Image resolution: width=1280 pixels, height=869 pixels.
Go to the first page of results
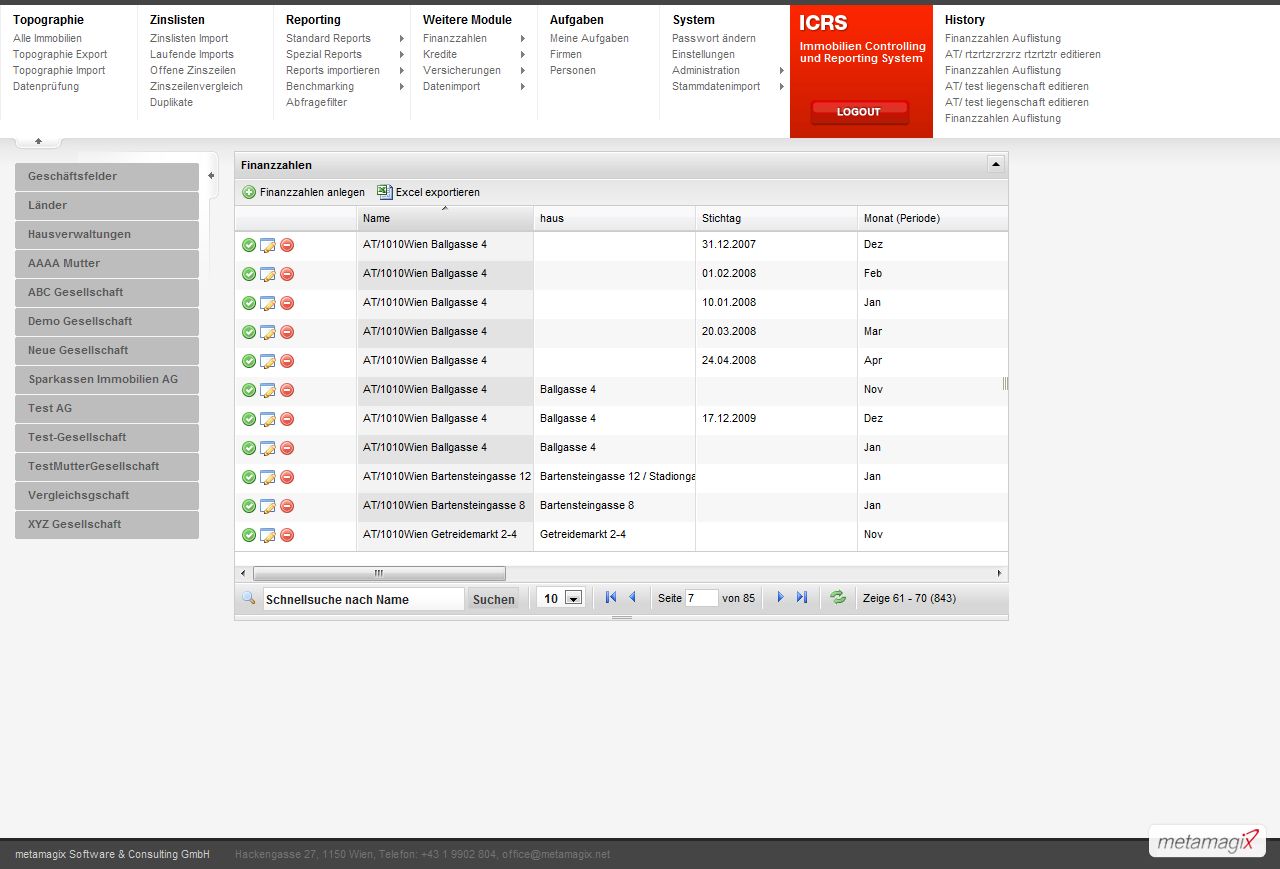[611, 597]
